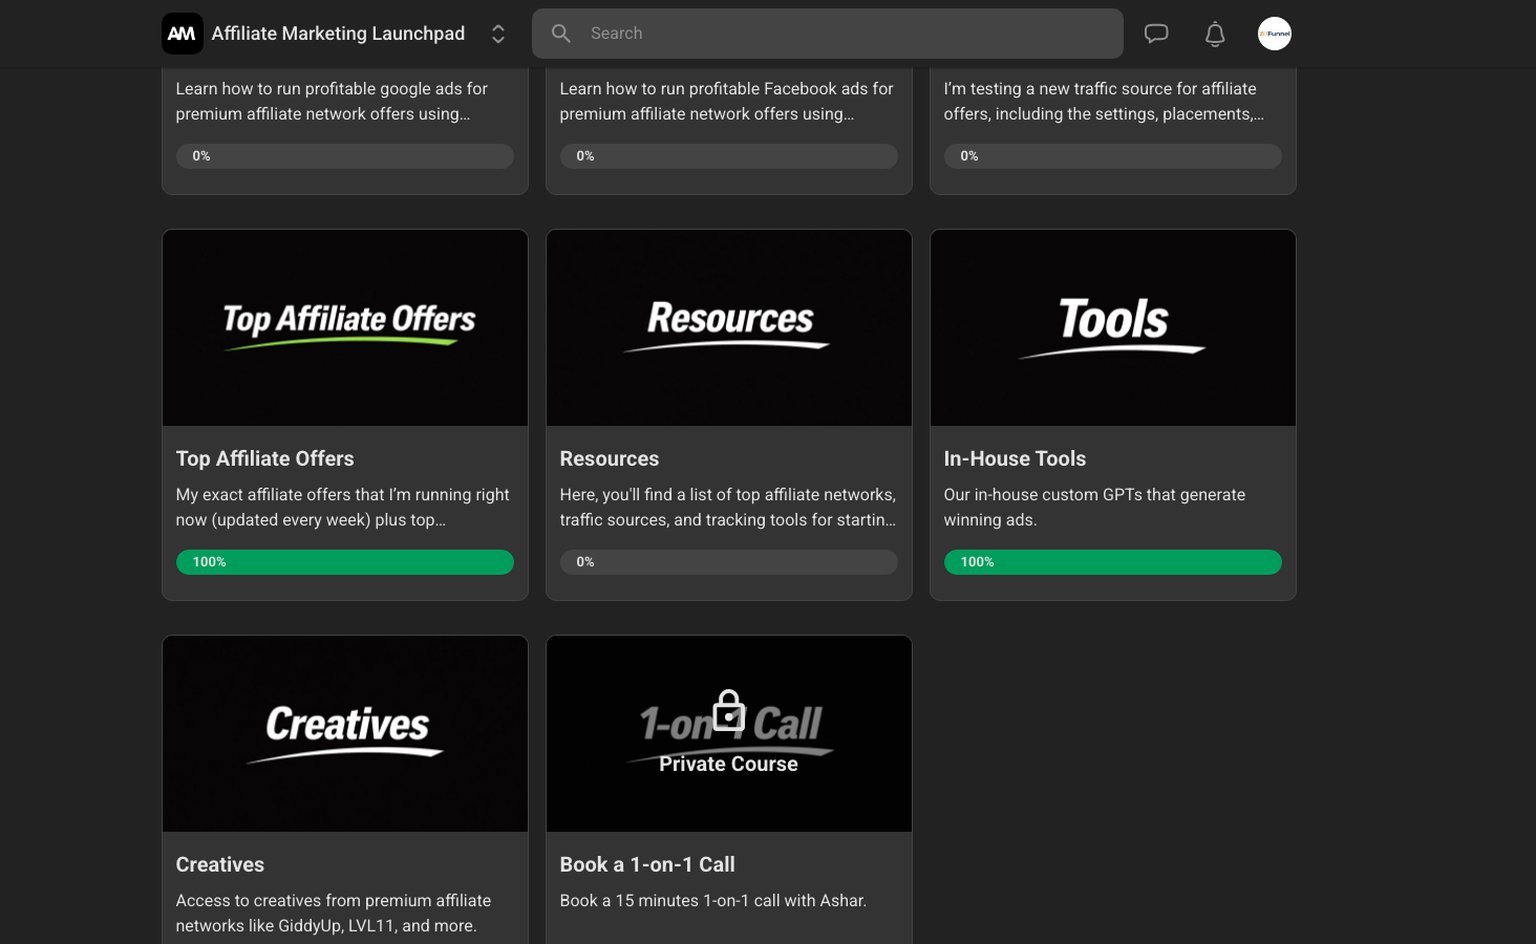The height and width of the screenshot is (944, 1536).
Task: Click In-House Tools 100% progress bar
Action: [1113, 562]
